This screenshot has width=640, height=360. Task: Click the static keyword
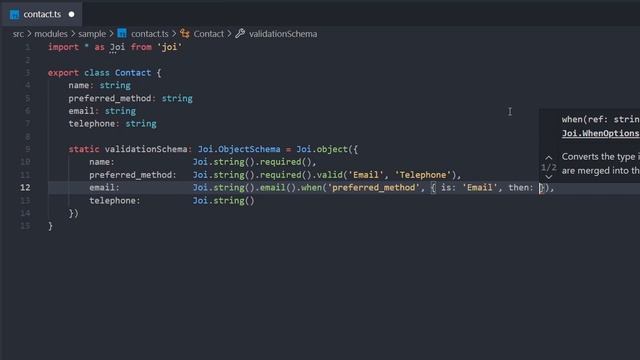[84, 149]
